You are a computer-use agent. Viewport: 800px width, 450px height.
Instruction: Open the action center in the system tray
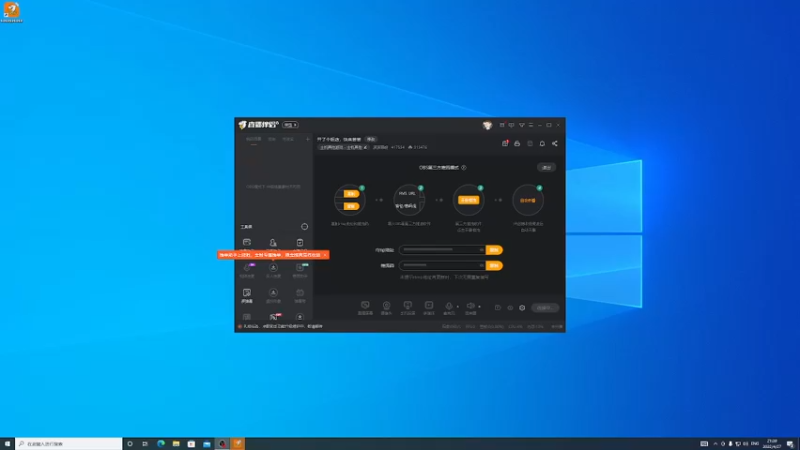(x=790, y=444)
